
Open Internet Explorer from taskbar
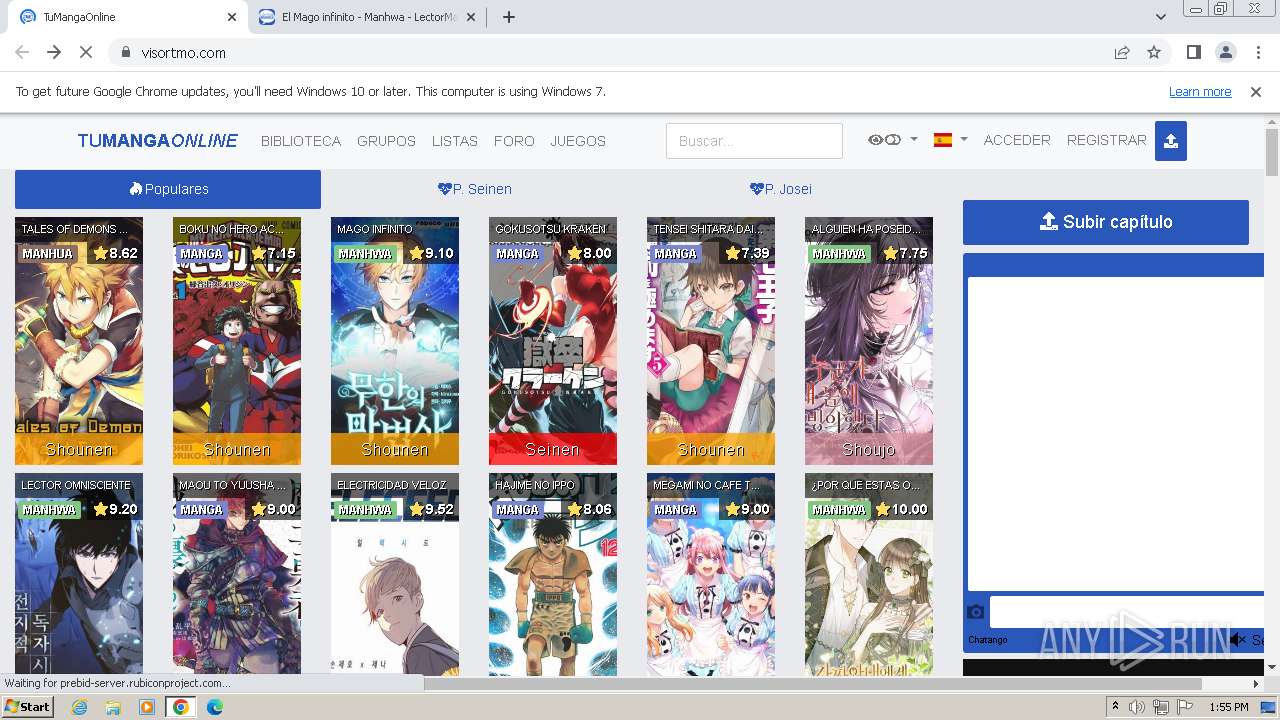pyautogui.click(x=80, y=707)
